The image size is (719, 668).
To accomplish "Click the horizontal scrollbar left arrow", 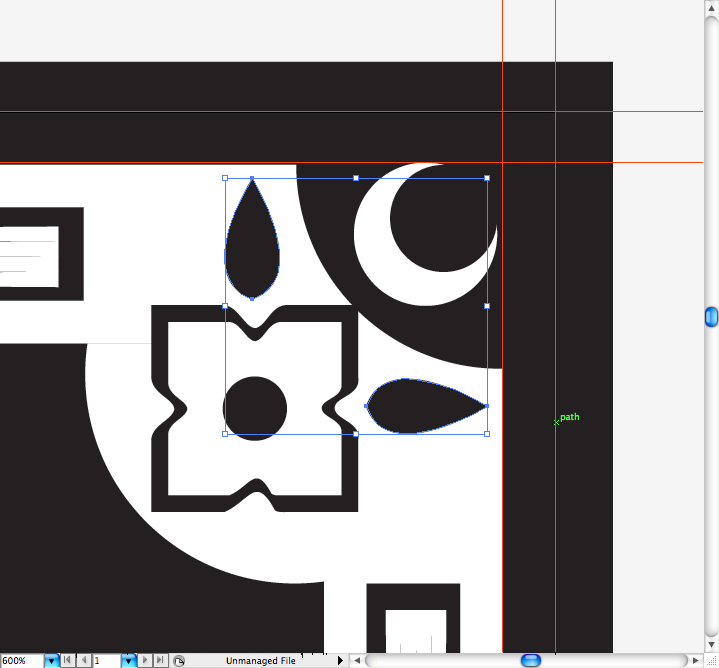I will coord(357,661).
